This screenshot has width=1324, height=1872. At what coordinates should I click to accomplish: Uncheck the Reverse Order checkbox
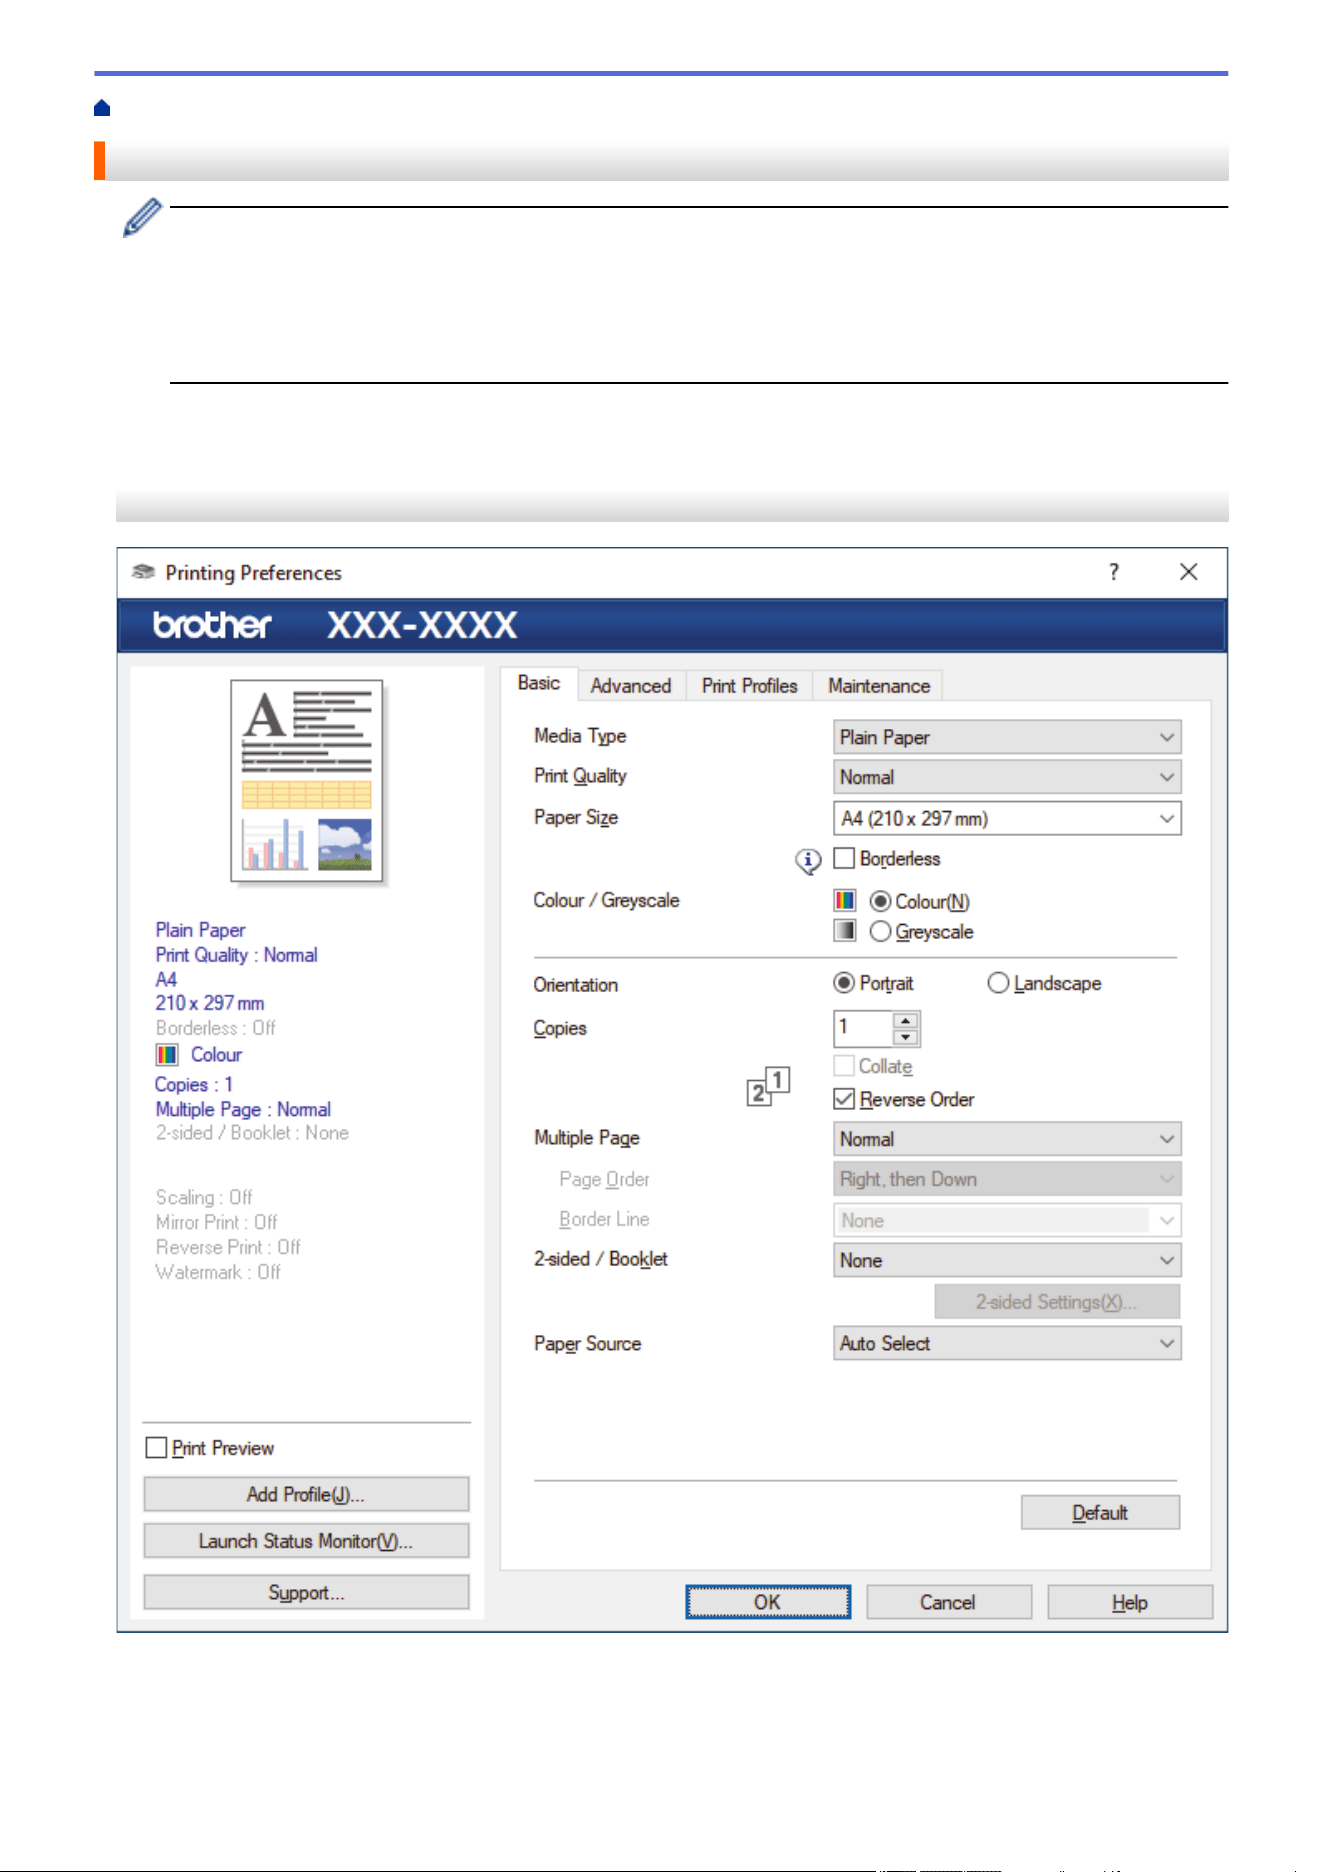(x=844, y=1099)
